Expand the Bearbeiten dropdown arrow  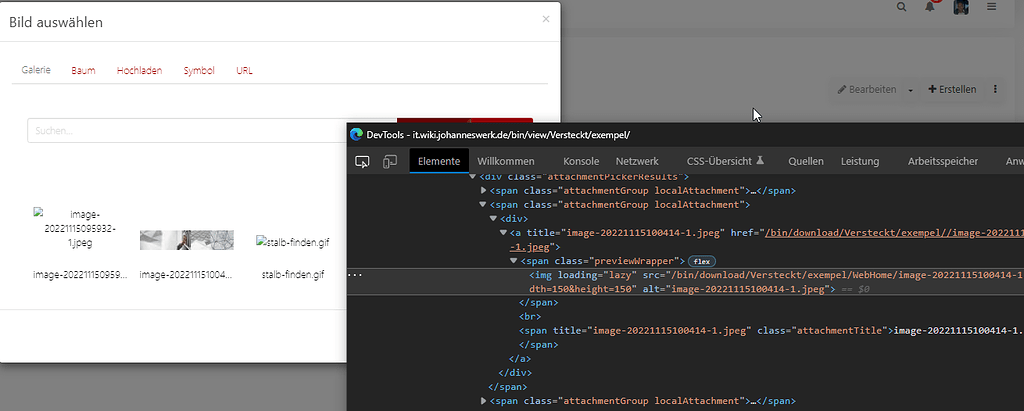coord(911,90)
